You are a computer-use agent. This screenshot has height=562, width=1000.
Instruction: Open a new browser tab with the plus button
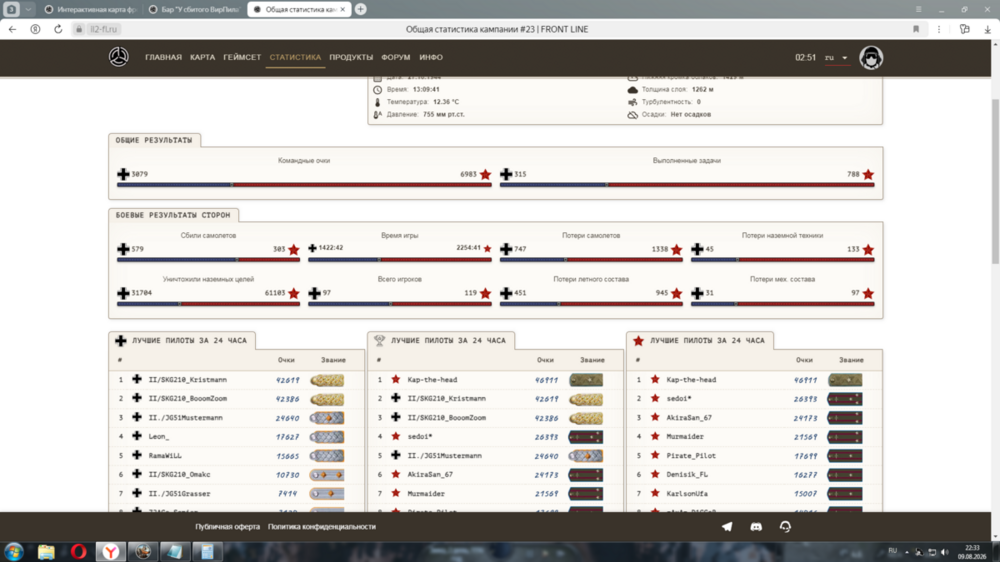point(360,10)
